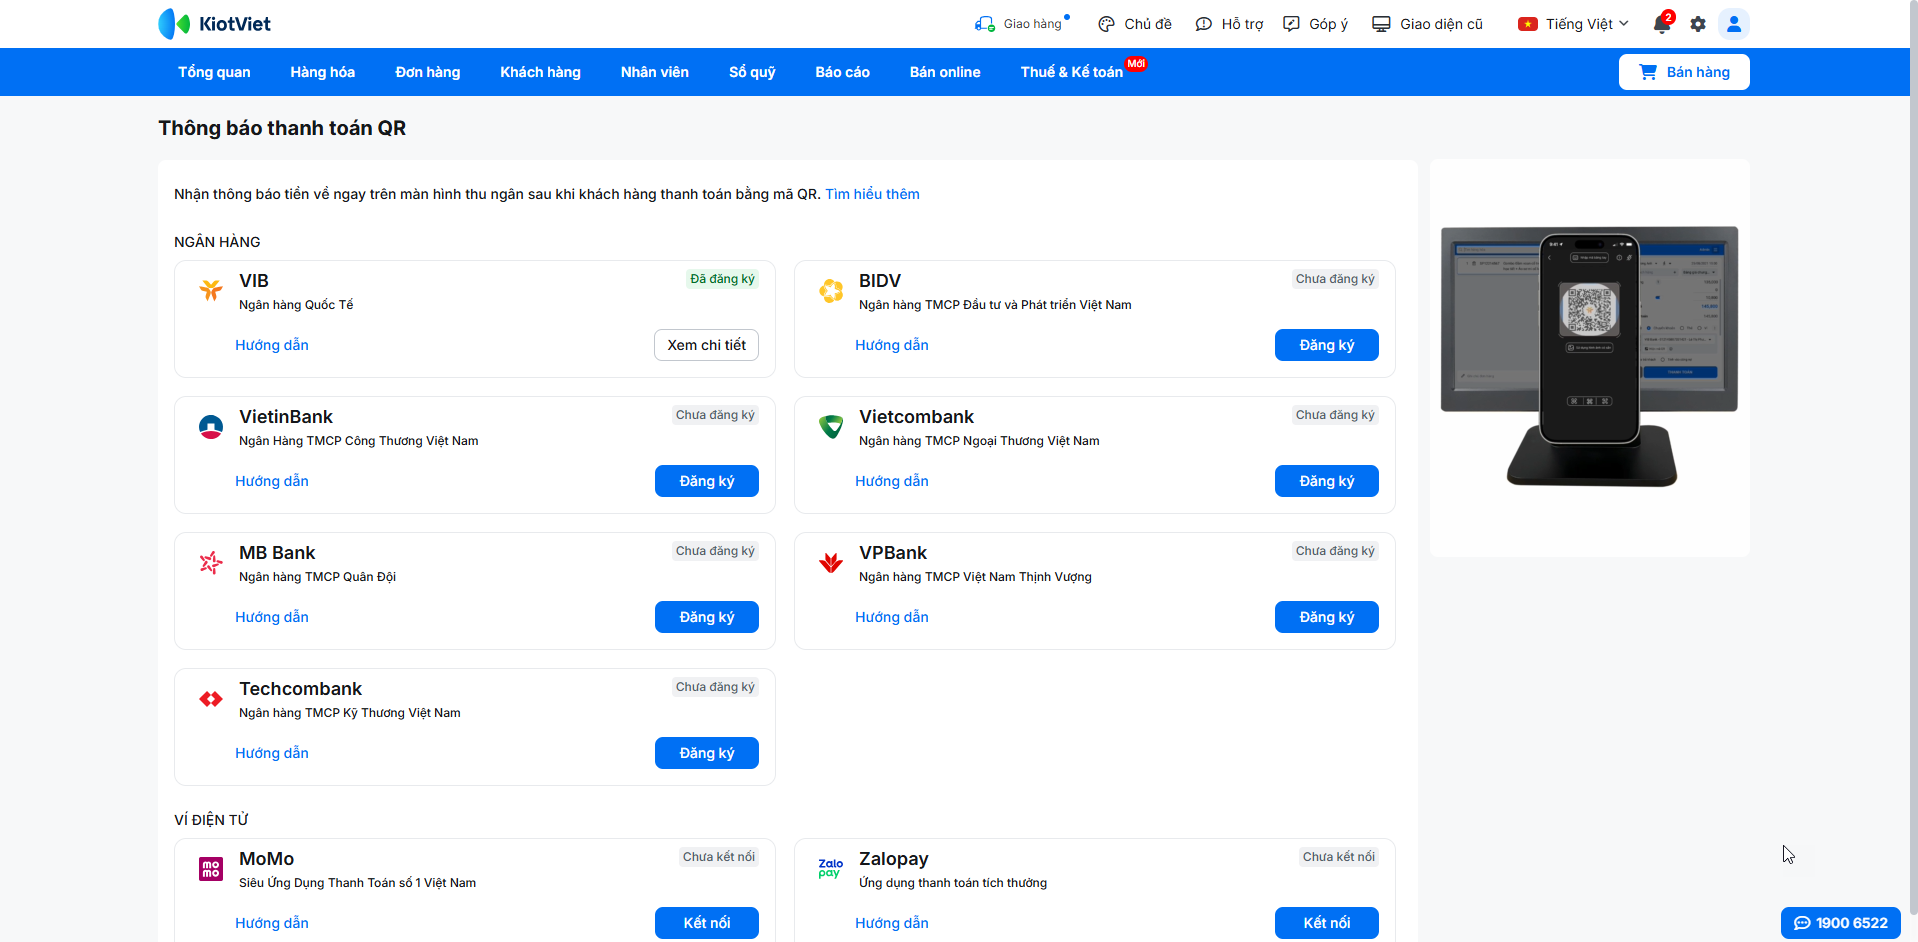Open the Giao hàng delivery icon
The height and width of the screenshot is (942, 1918).
pos(985,24)
